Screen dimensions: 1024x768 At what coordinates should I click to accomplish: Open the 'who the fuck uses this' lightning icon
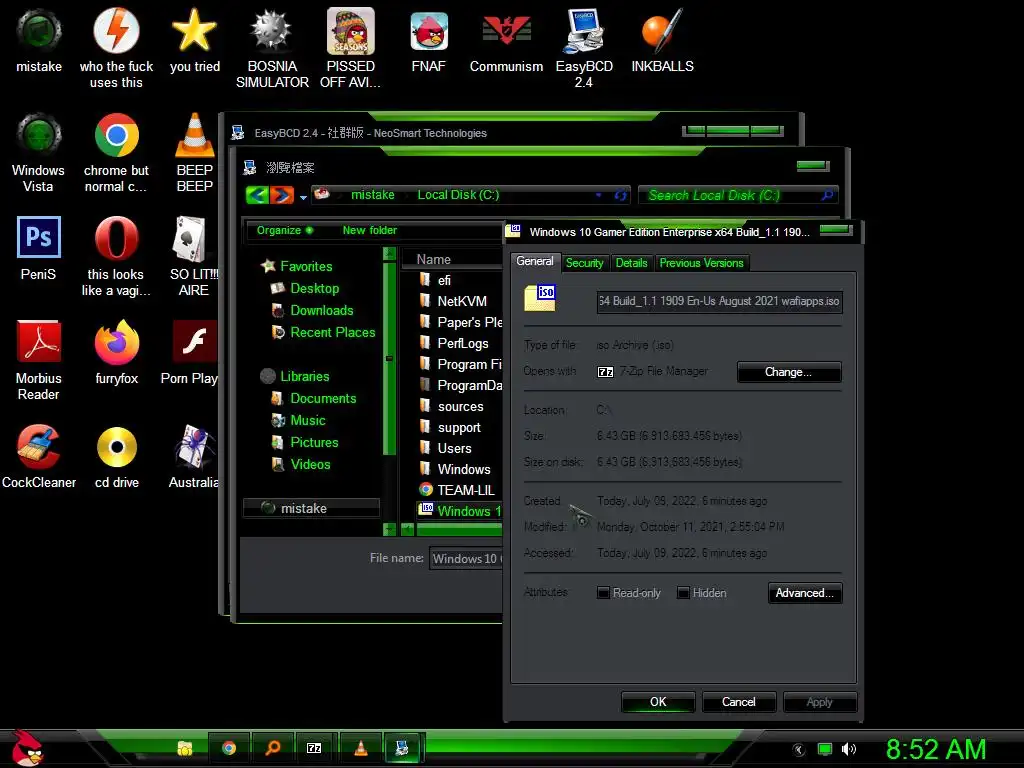(x=116, y=47)
